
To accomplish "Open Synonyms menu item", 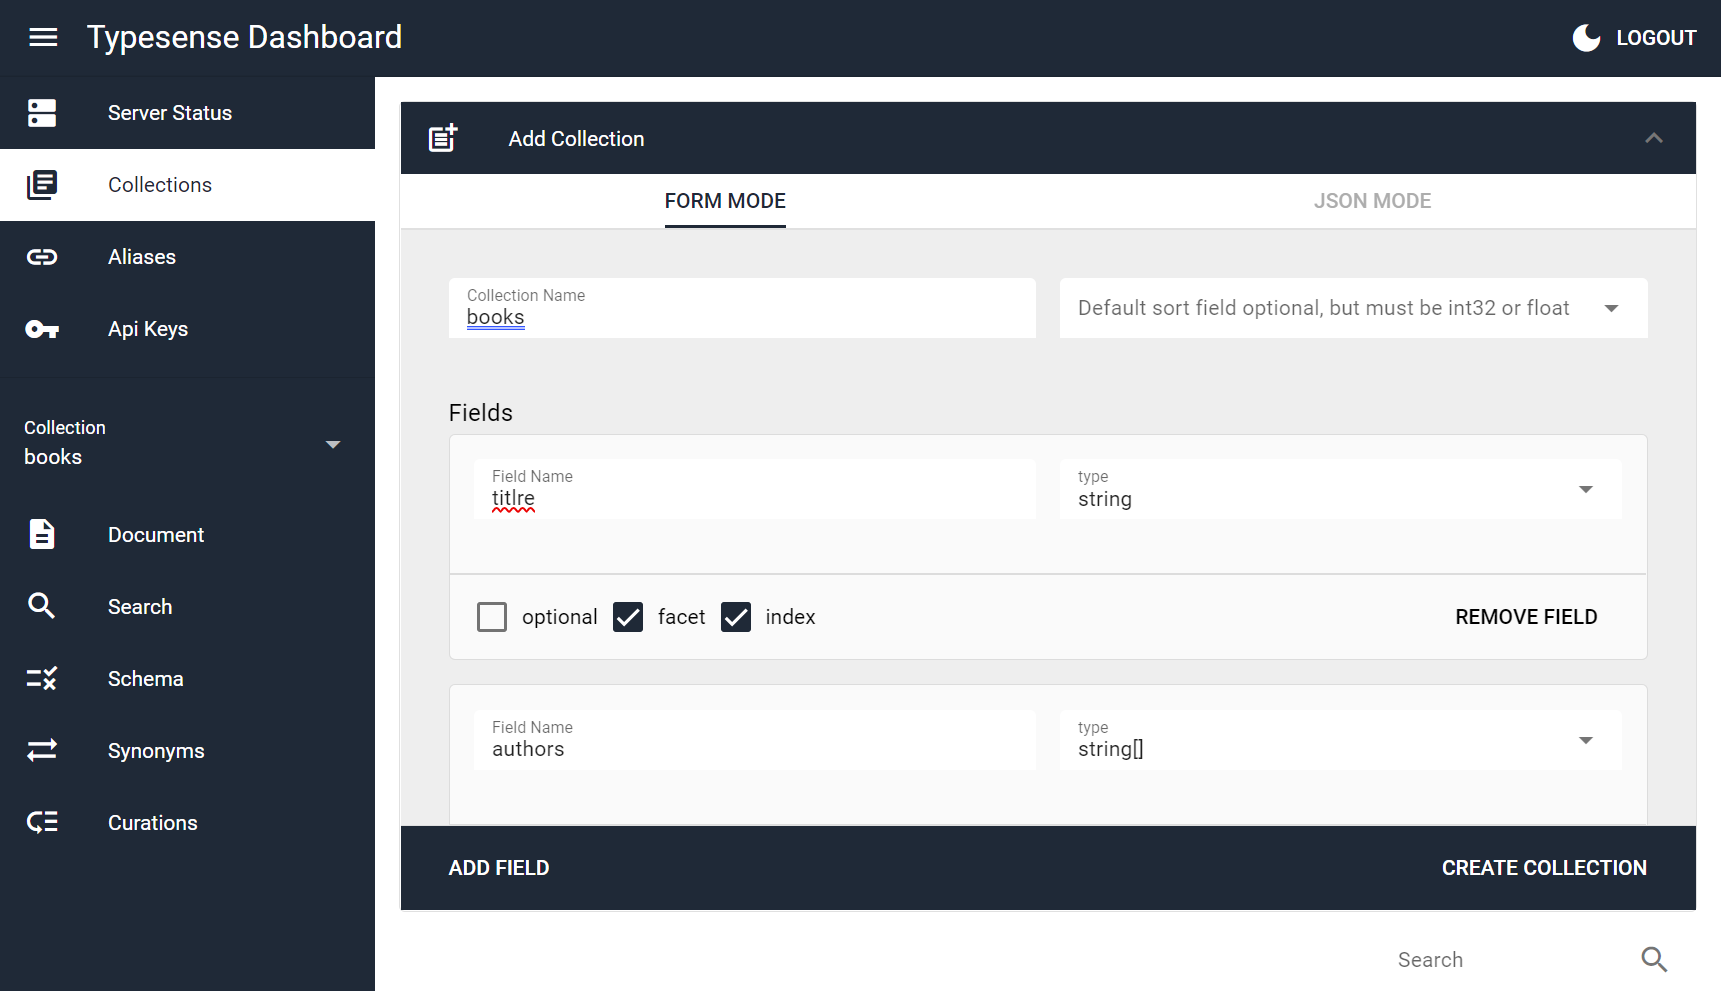I will (x=187, y=751).
